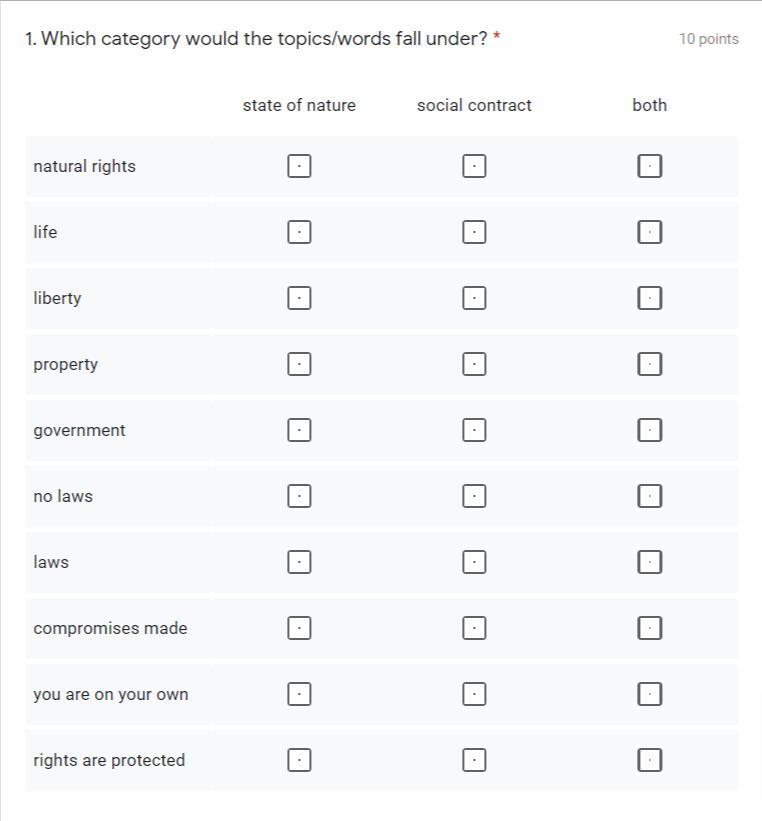Check 'state of nature' for laws row
The height and width of the screenshot is (821, 762).
[x=299, y=562]
